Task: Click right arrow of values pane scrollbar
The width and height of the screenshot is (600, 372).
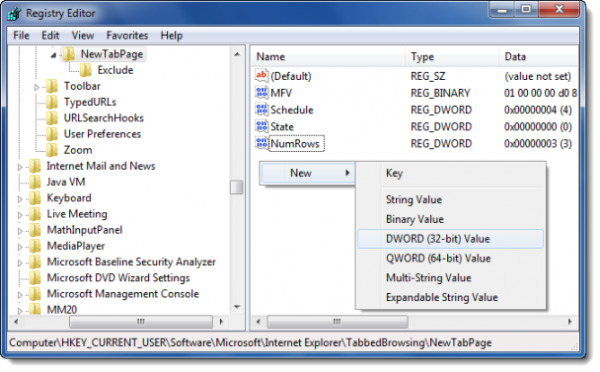Action: point(570,321)
